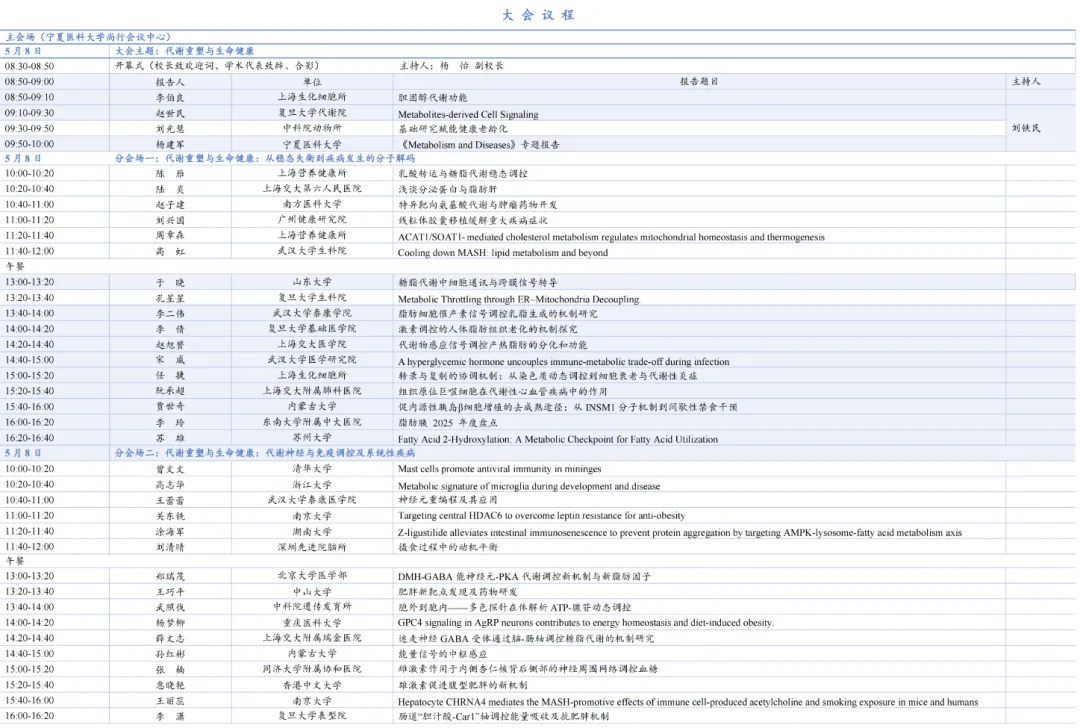This screenshot has width=1080, height=728.
Task: Select the institution '上海交大第六人民医院'
Action: (312, 189)
